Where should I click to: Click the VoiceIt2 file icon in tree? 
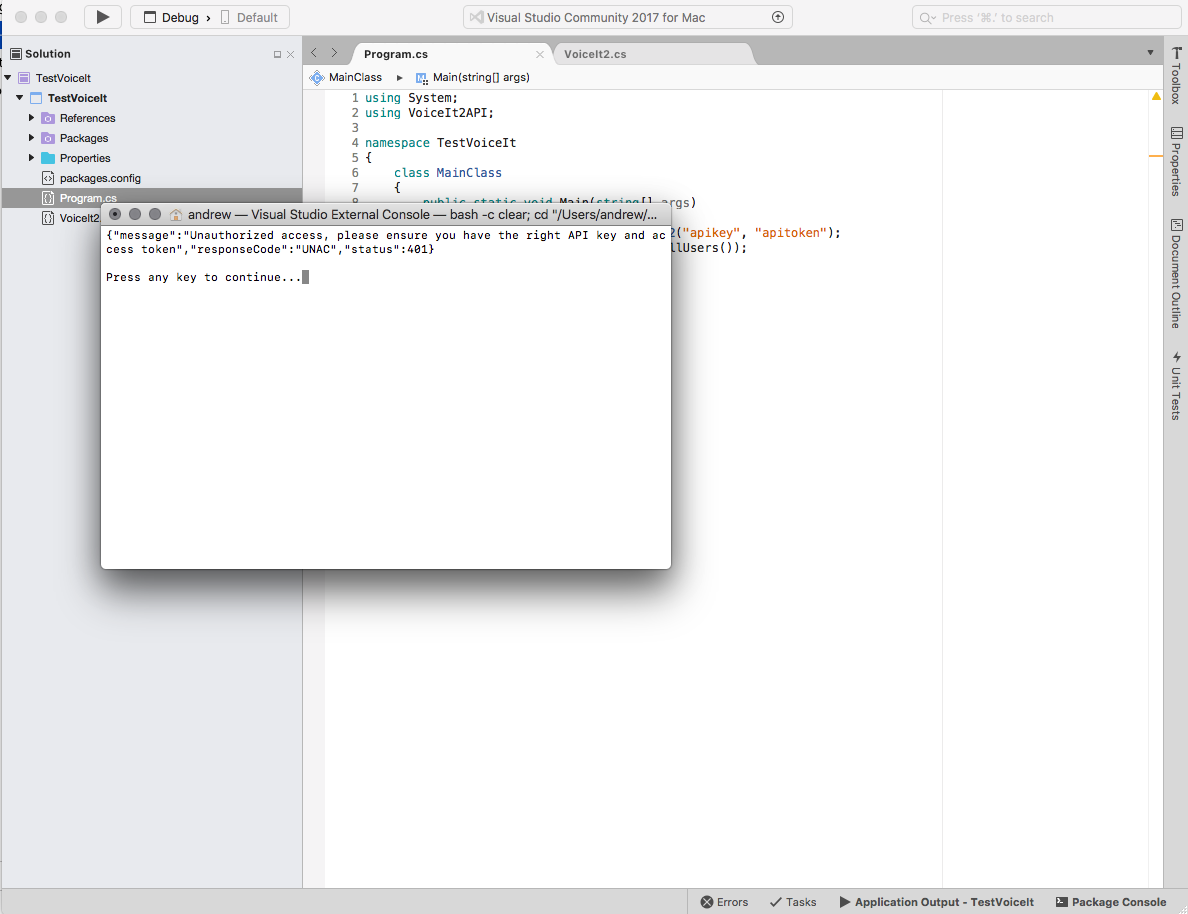48,218
